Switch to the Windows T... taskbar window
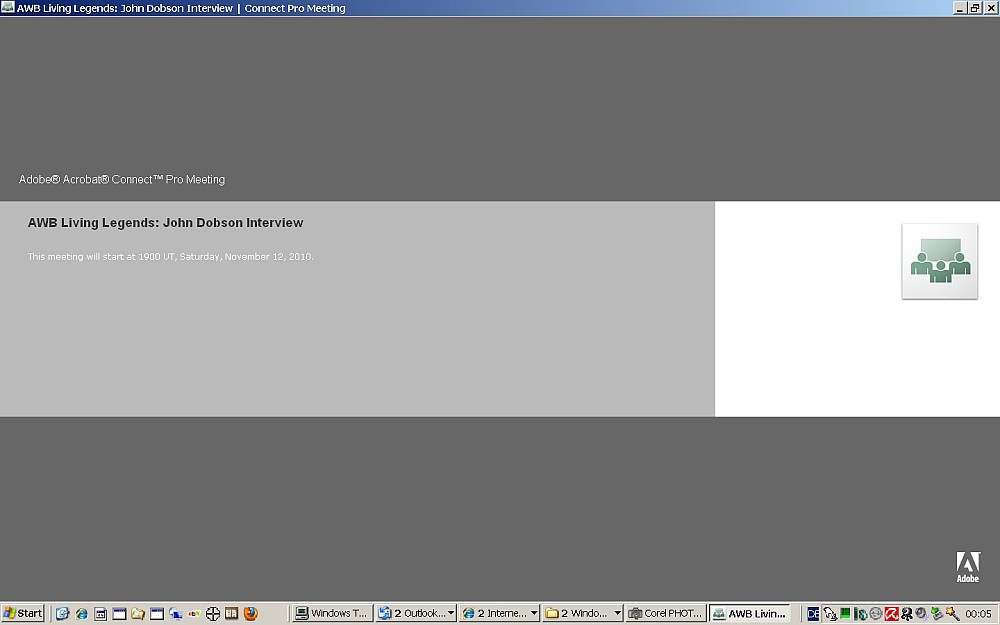Screen dimensions: 1000x625 (332, 614)
